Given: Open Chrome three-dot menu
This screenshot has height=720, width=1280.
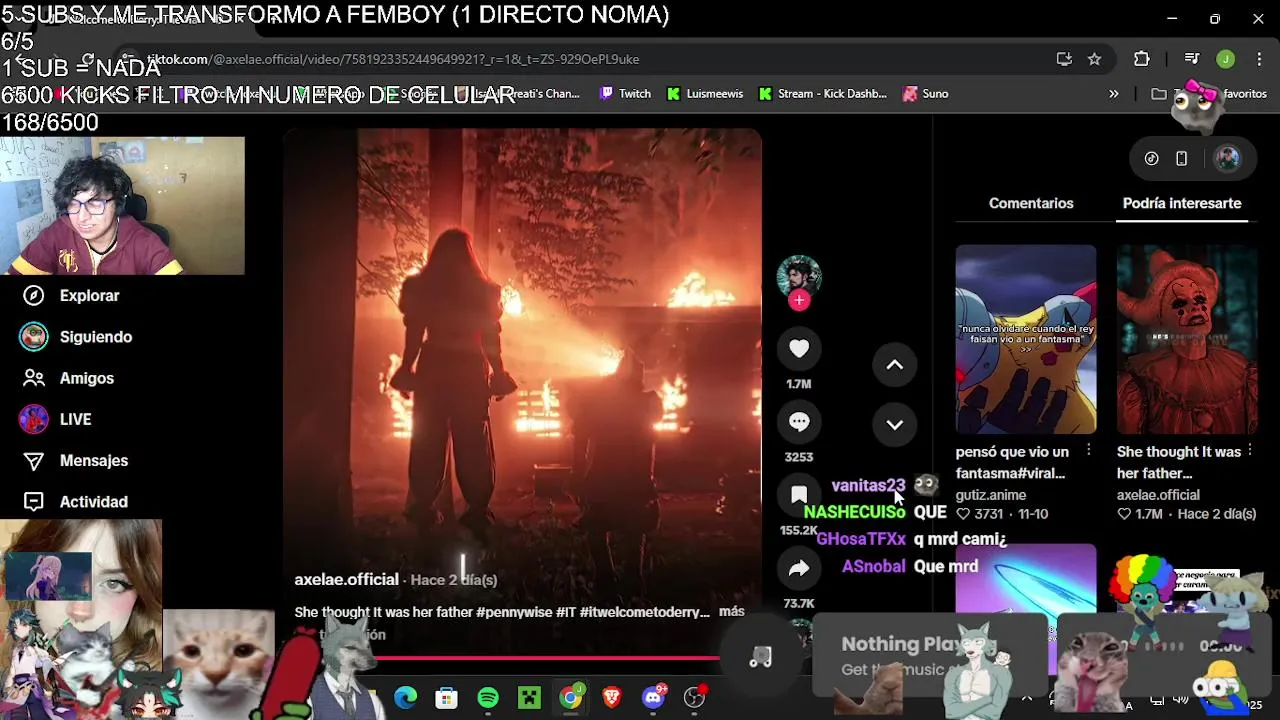Looking at the screenshot, I should tap(1258, 59).
